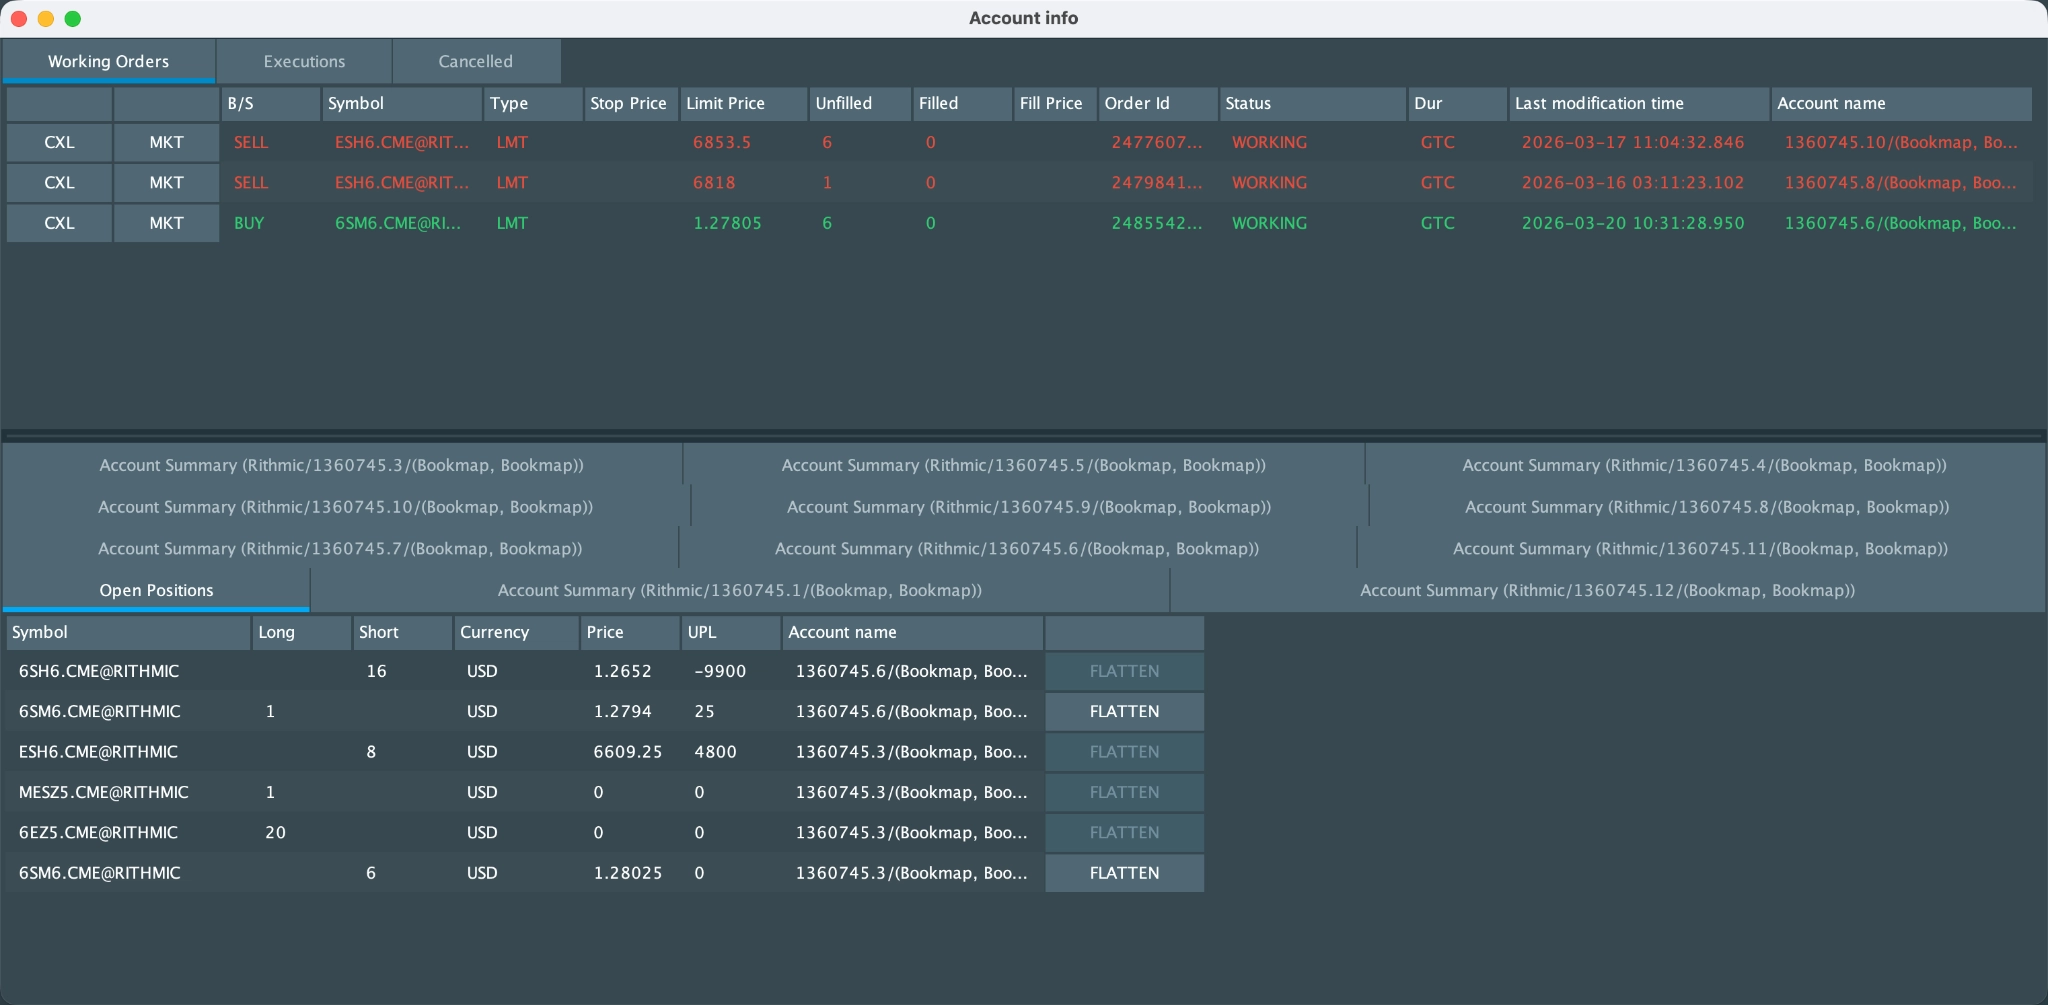
Task: Flatten the 6SM6 short position of 6 contracts
Action: pos(1123,873)
